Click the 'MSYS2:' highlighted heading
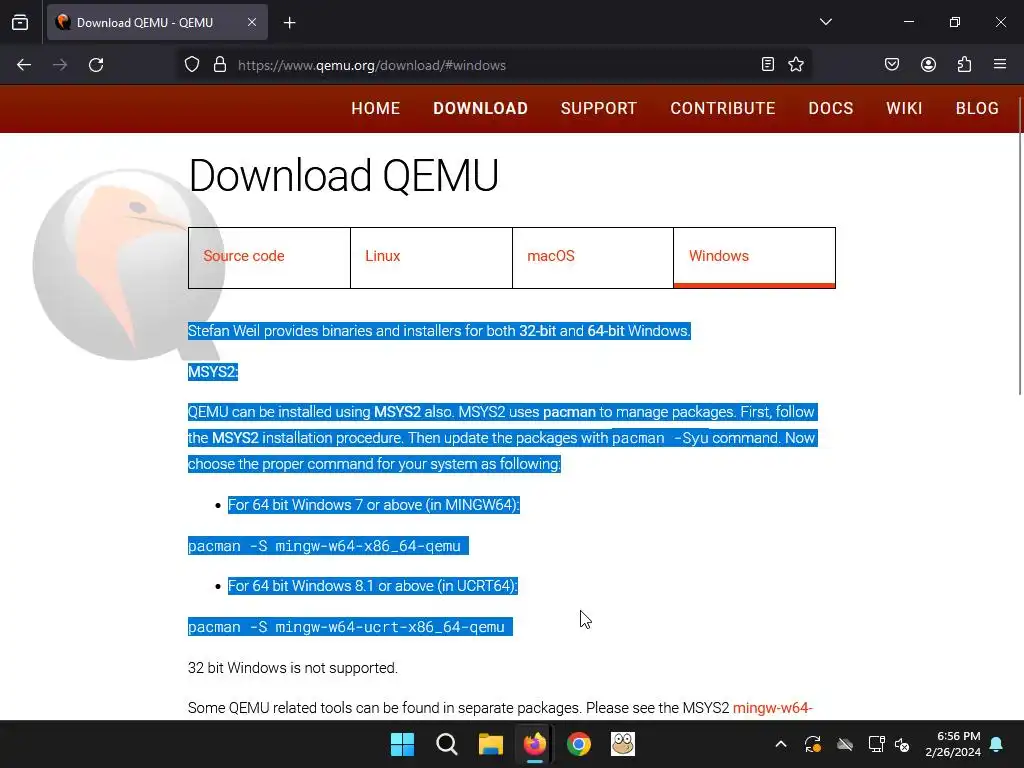This screenshot has width=1024, height=768. tap(213, 372)
